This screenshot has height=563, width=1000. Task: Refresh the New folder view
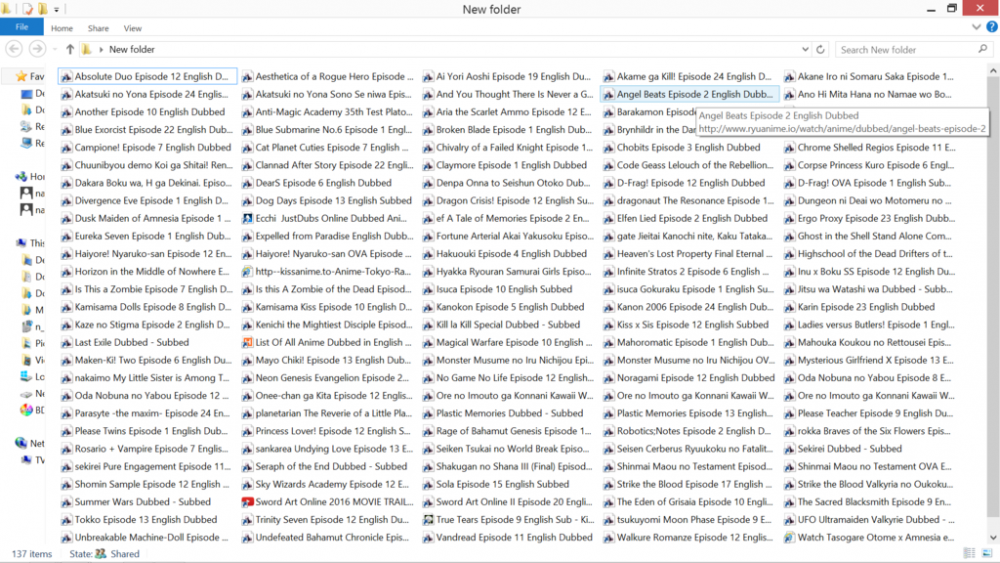[820, 49]
